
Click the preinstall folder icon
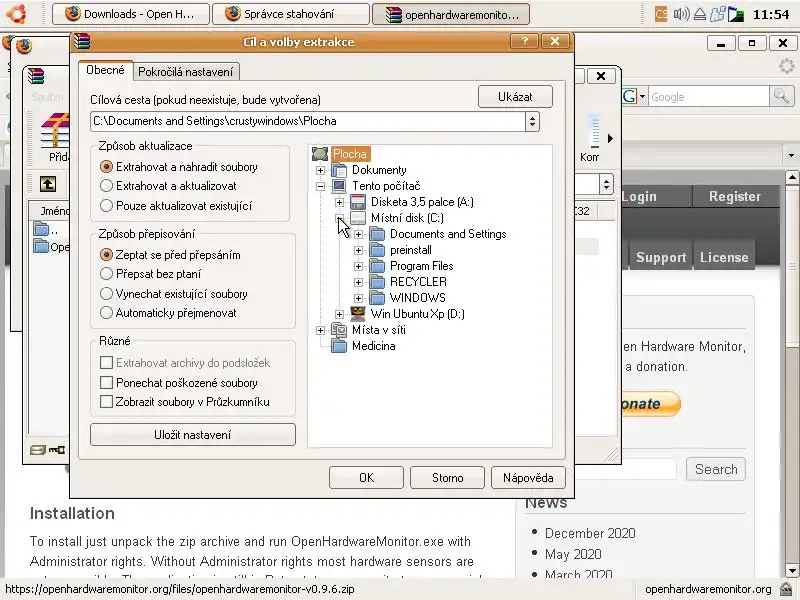coord(377,250)
